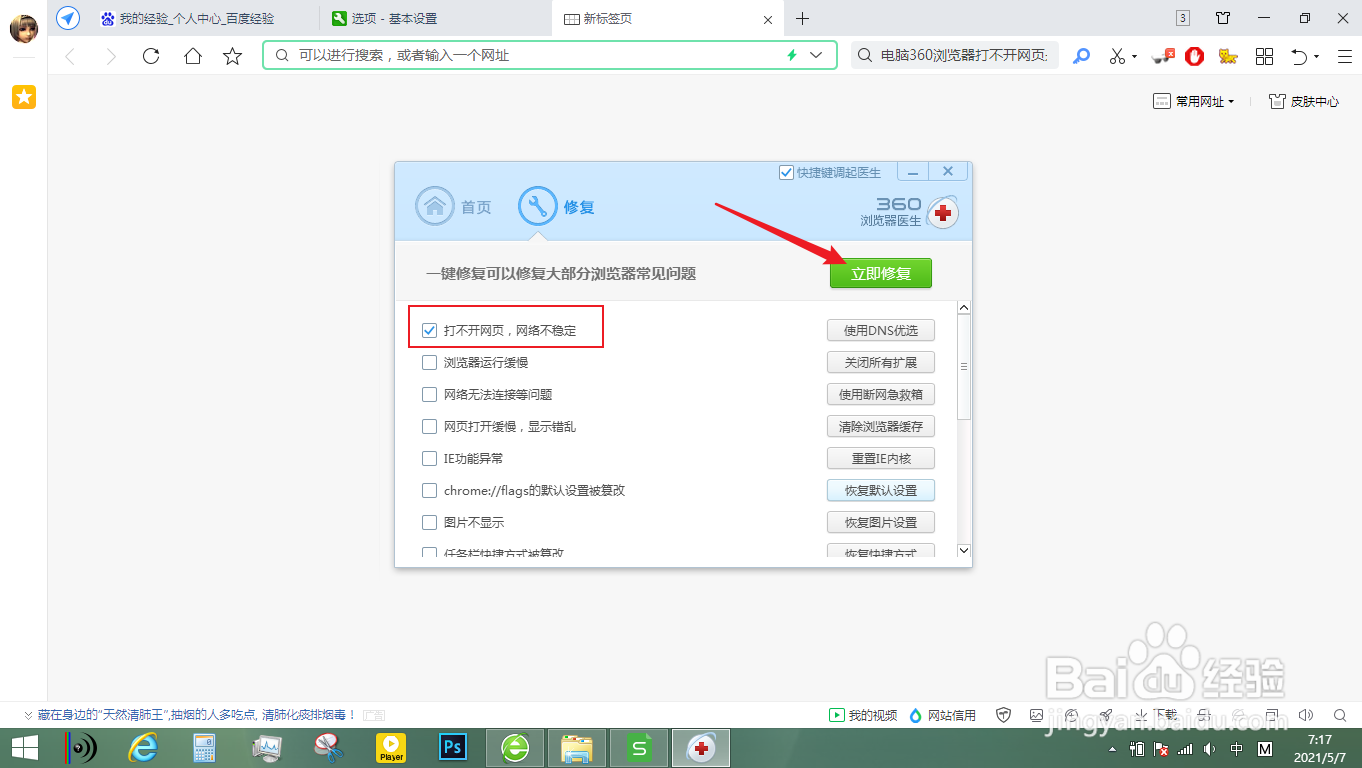1362x768 pixels.
Task: Click the zoom magnifier in status bar
Action: pyautogui.click(x=1340, y=715)
